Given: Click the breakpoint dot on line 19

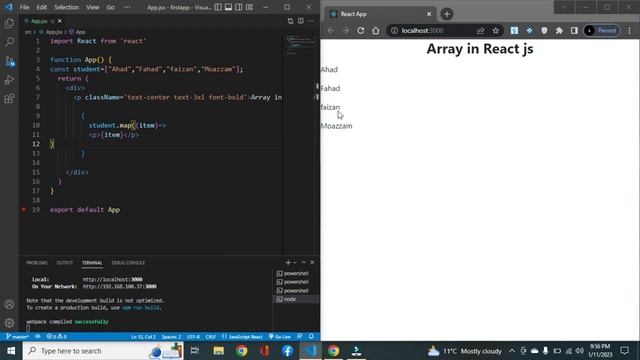Looking at the screenshot, I should [x=24, y=209].
